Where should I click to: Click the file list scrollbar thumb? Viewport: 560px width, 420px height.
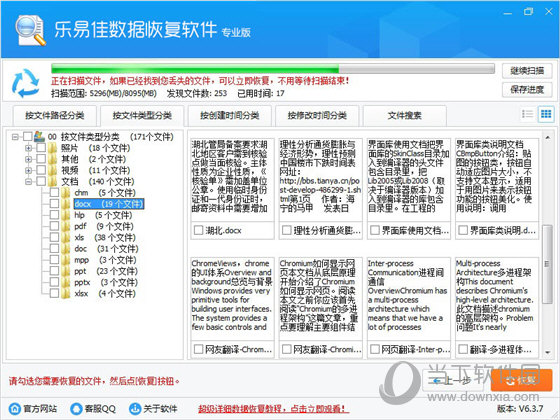[548, 264]
